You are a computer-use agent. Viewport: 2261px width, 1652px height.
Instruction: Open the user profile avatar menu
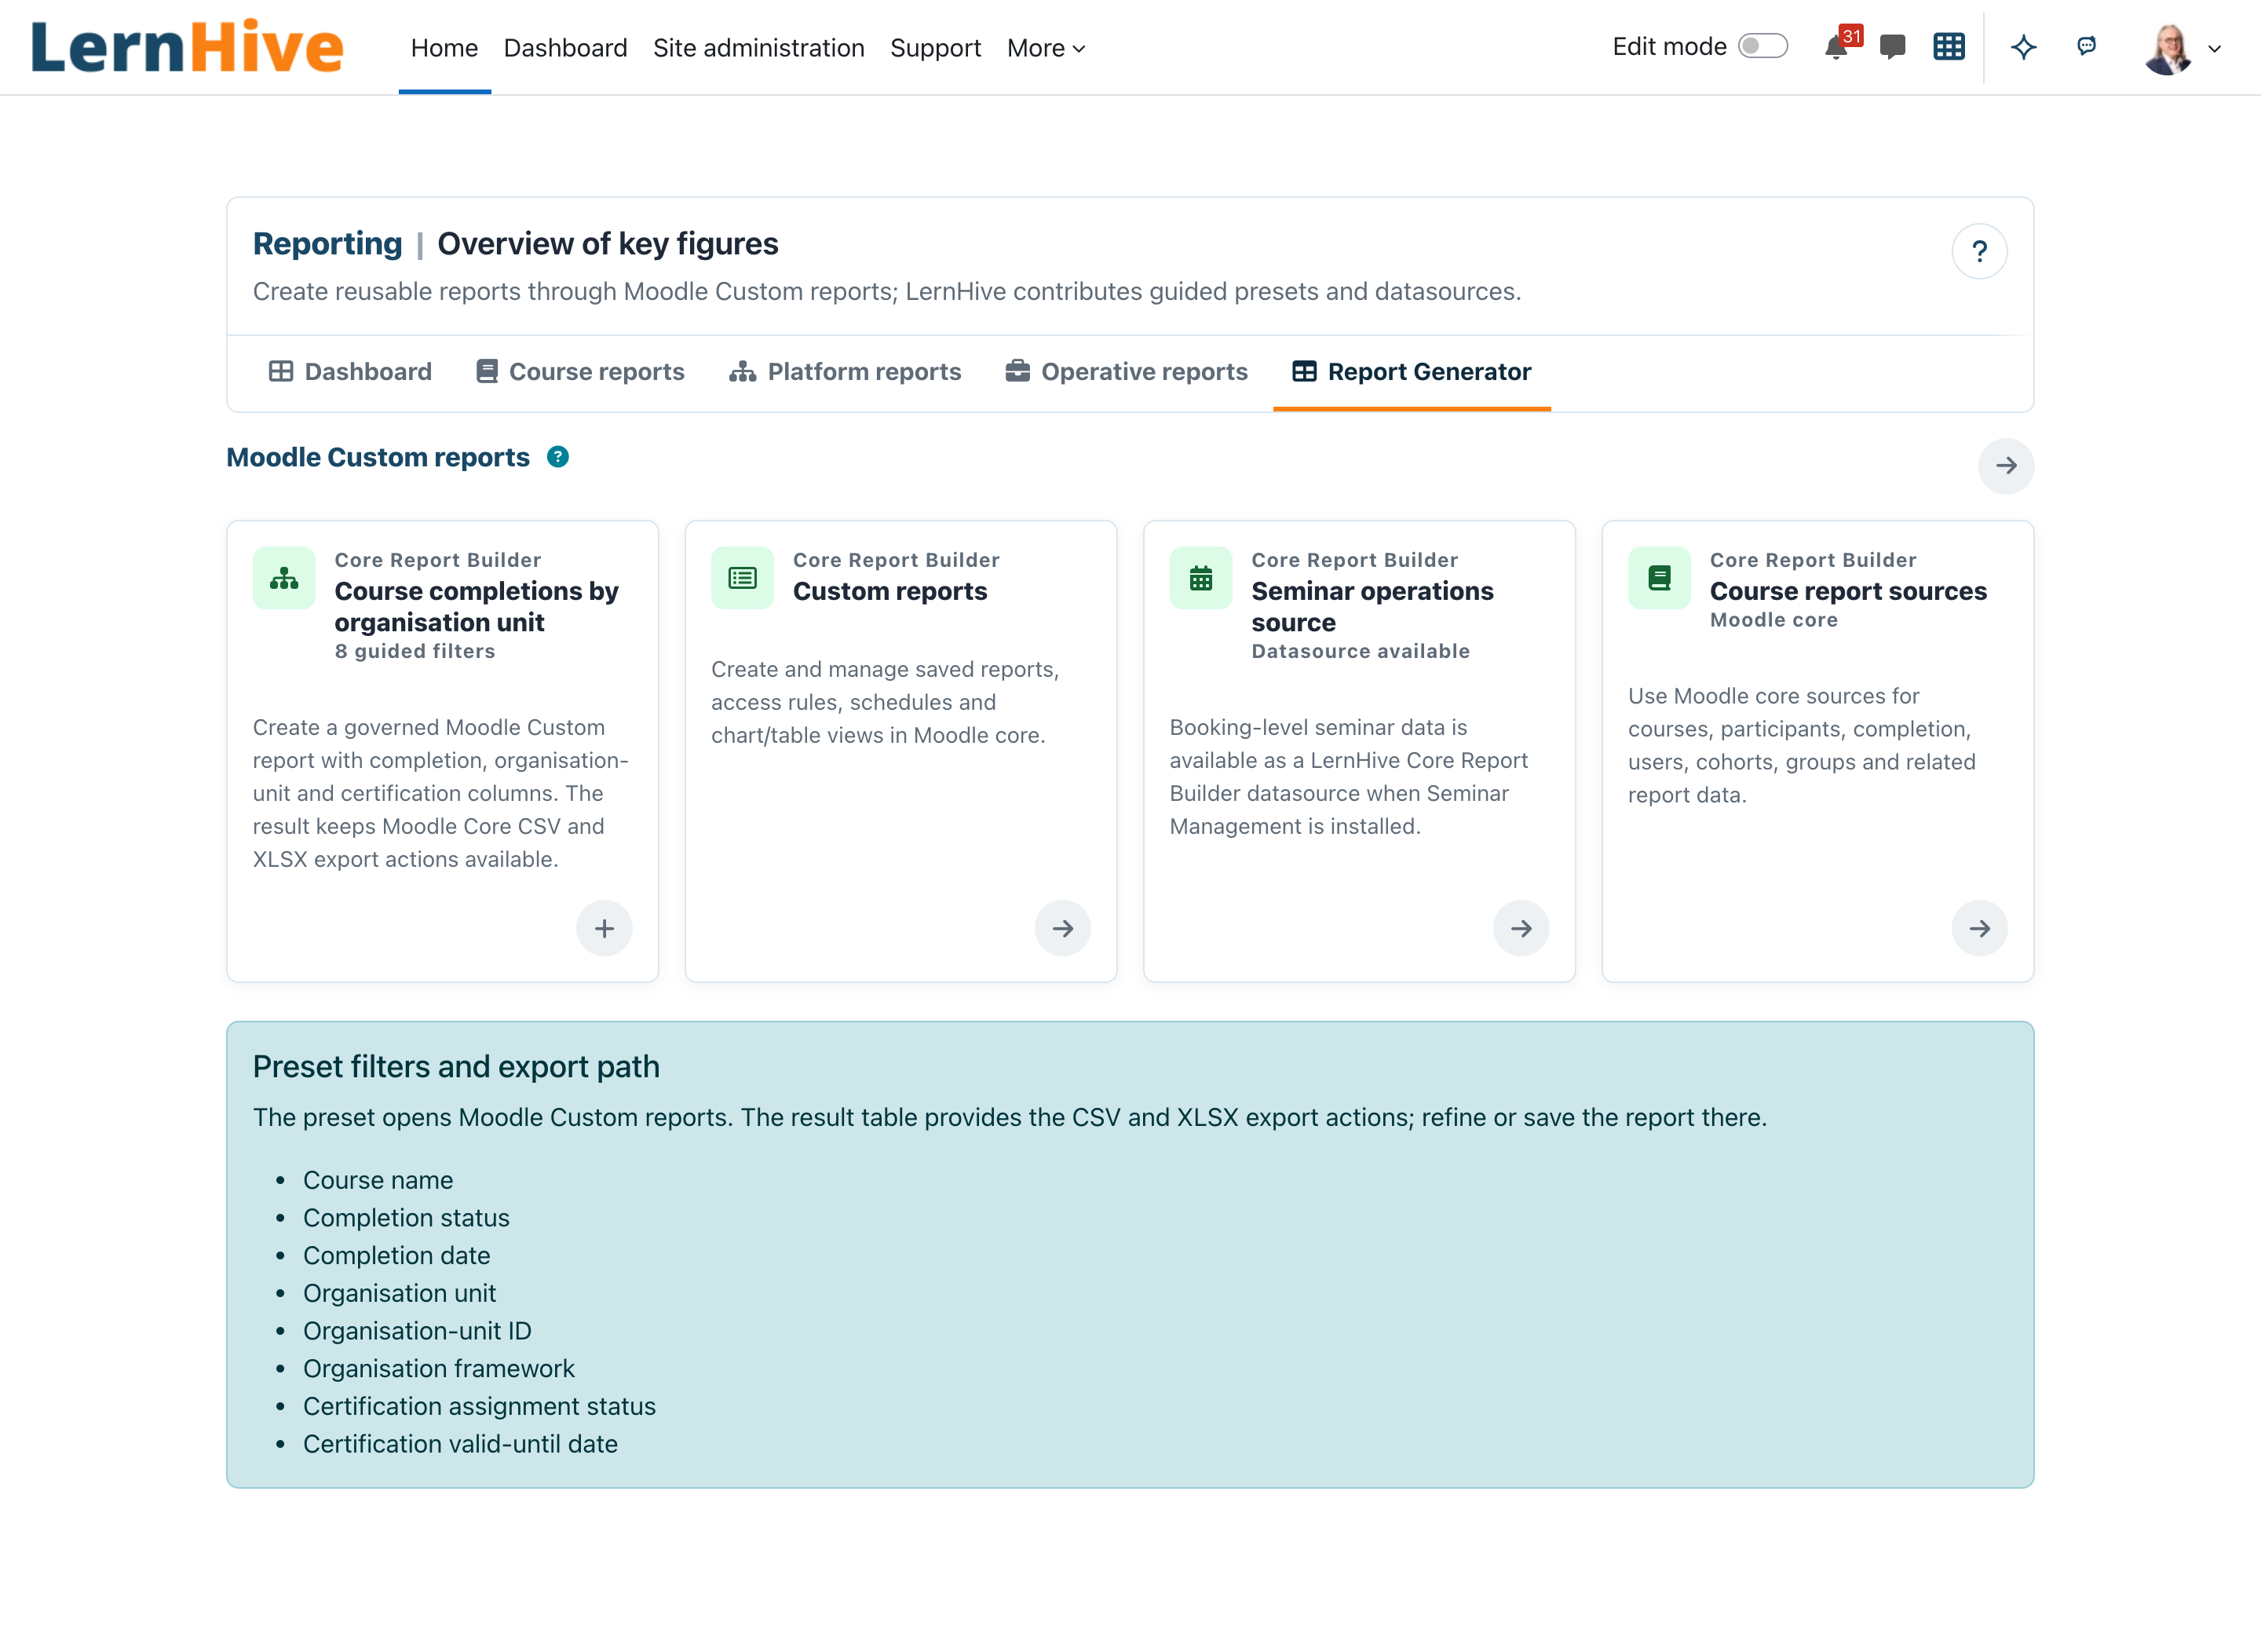[2183, 48]
